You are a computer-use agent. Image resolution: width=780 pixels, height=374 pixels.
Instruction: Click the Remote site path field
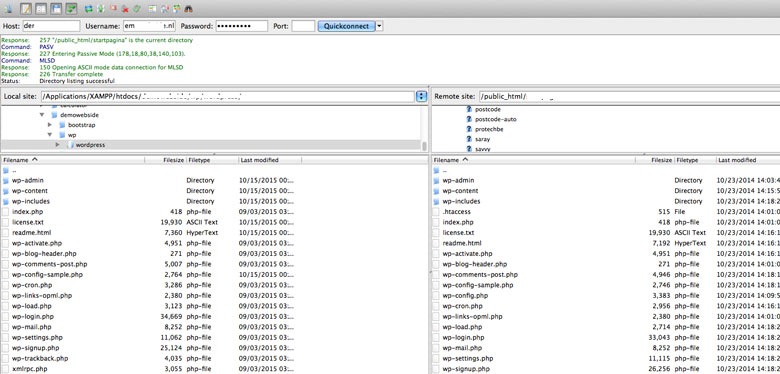pyautogui.click(x=629, y=96)
